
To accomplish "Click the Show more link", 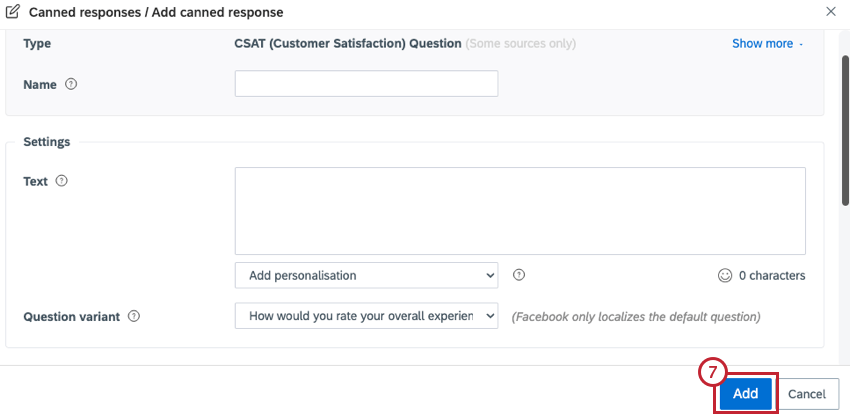I will tap(762, 44).
